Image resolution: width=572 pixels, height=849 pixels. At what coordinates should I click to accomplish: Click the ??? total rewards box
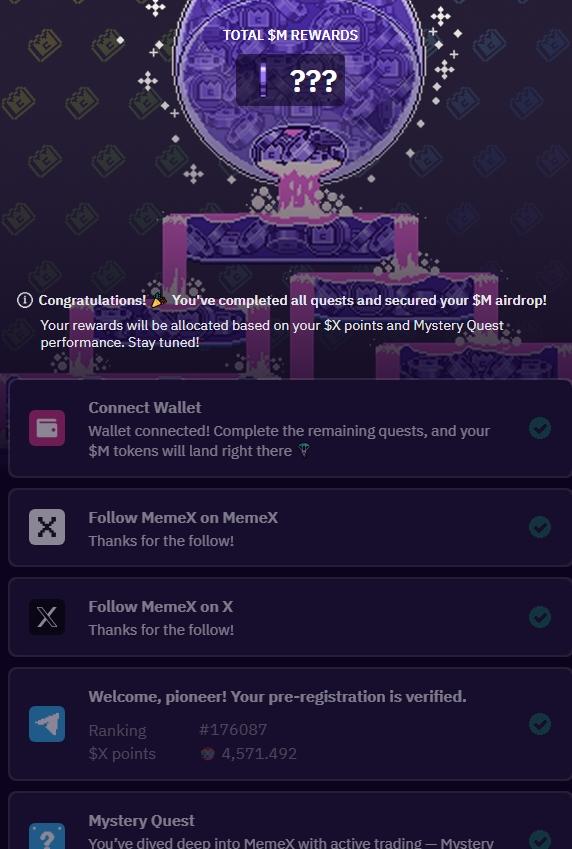point(290,80)
